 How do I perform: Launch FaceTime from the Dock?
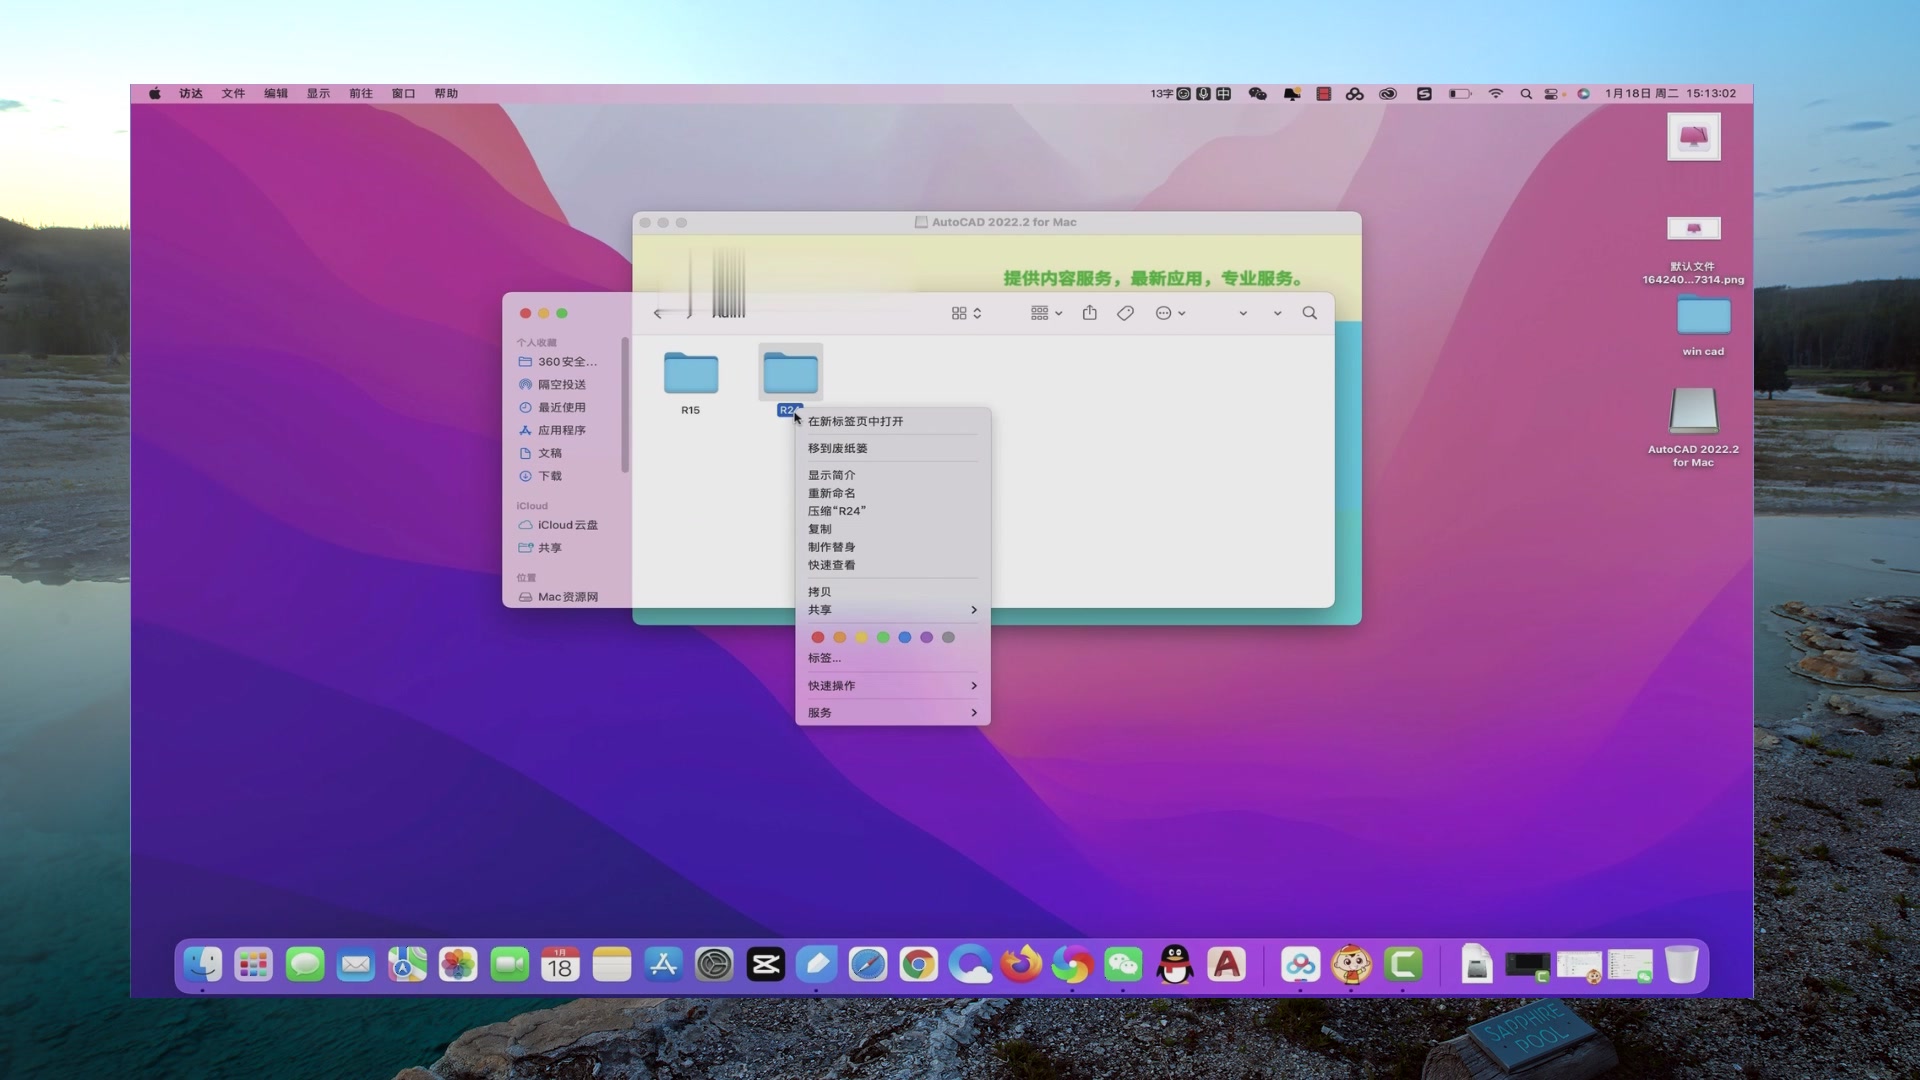[x=509, y=965]
